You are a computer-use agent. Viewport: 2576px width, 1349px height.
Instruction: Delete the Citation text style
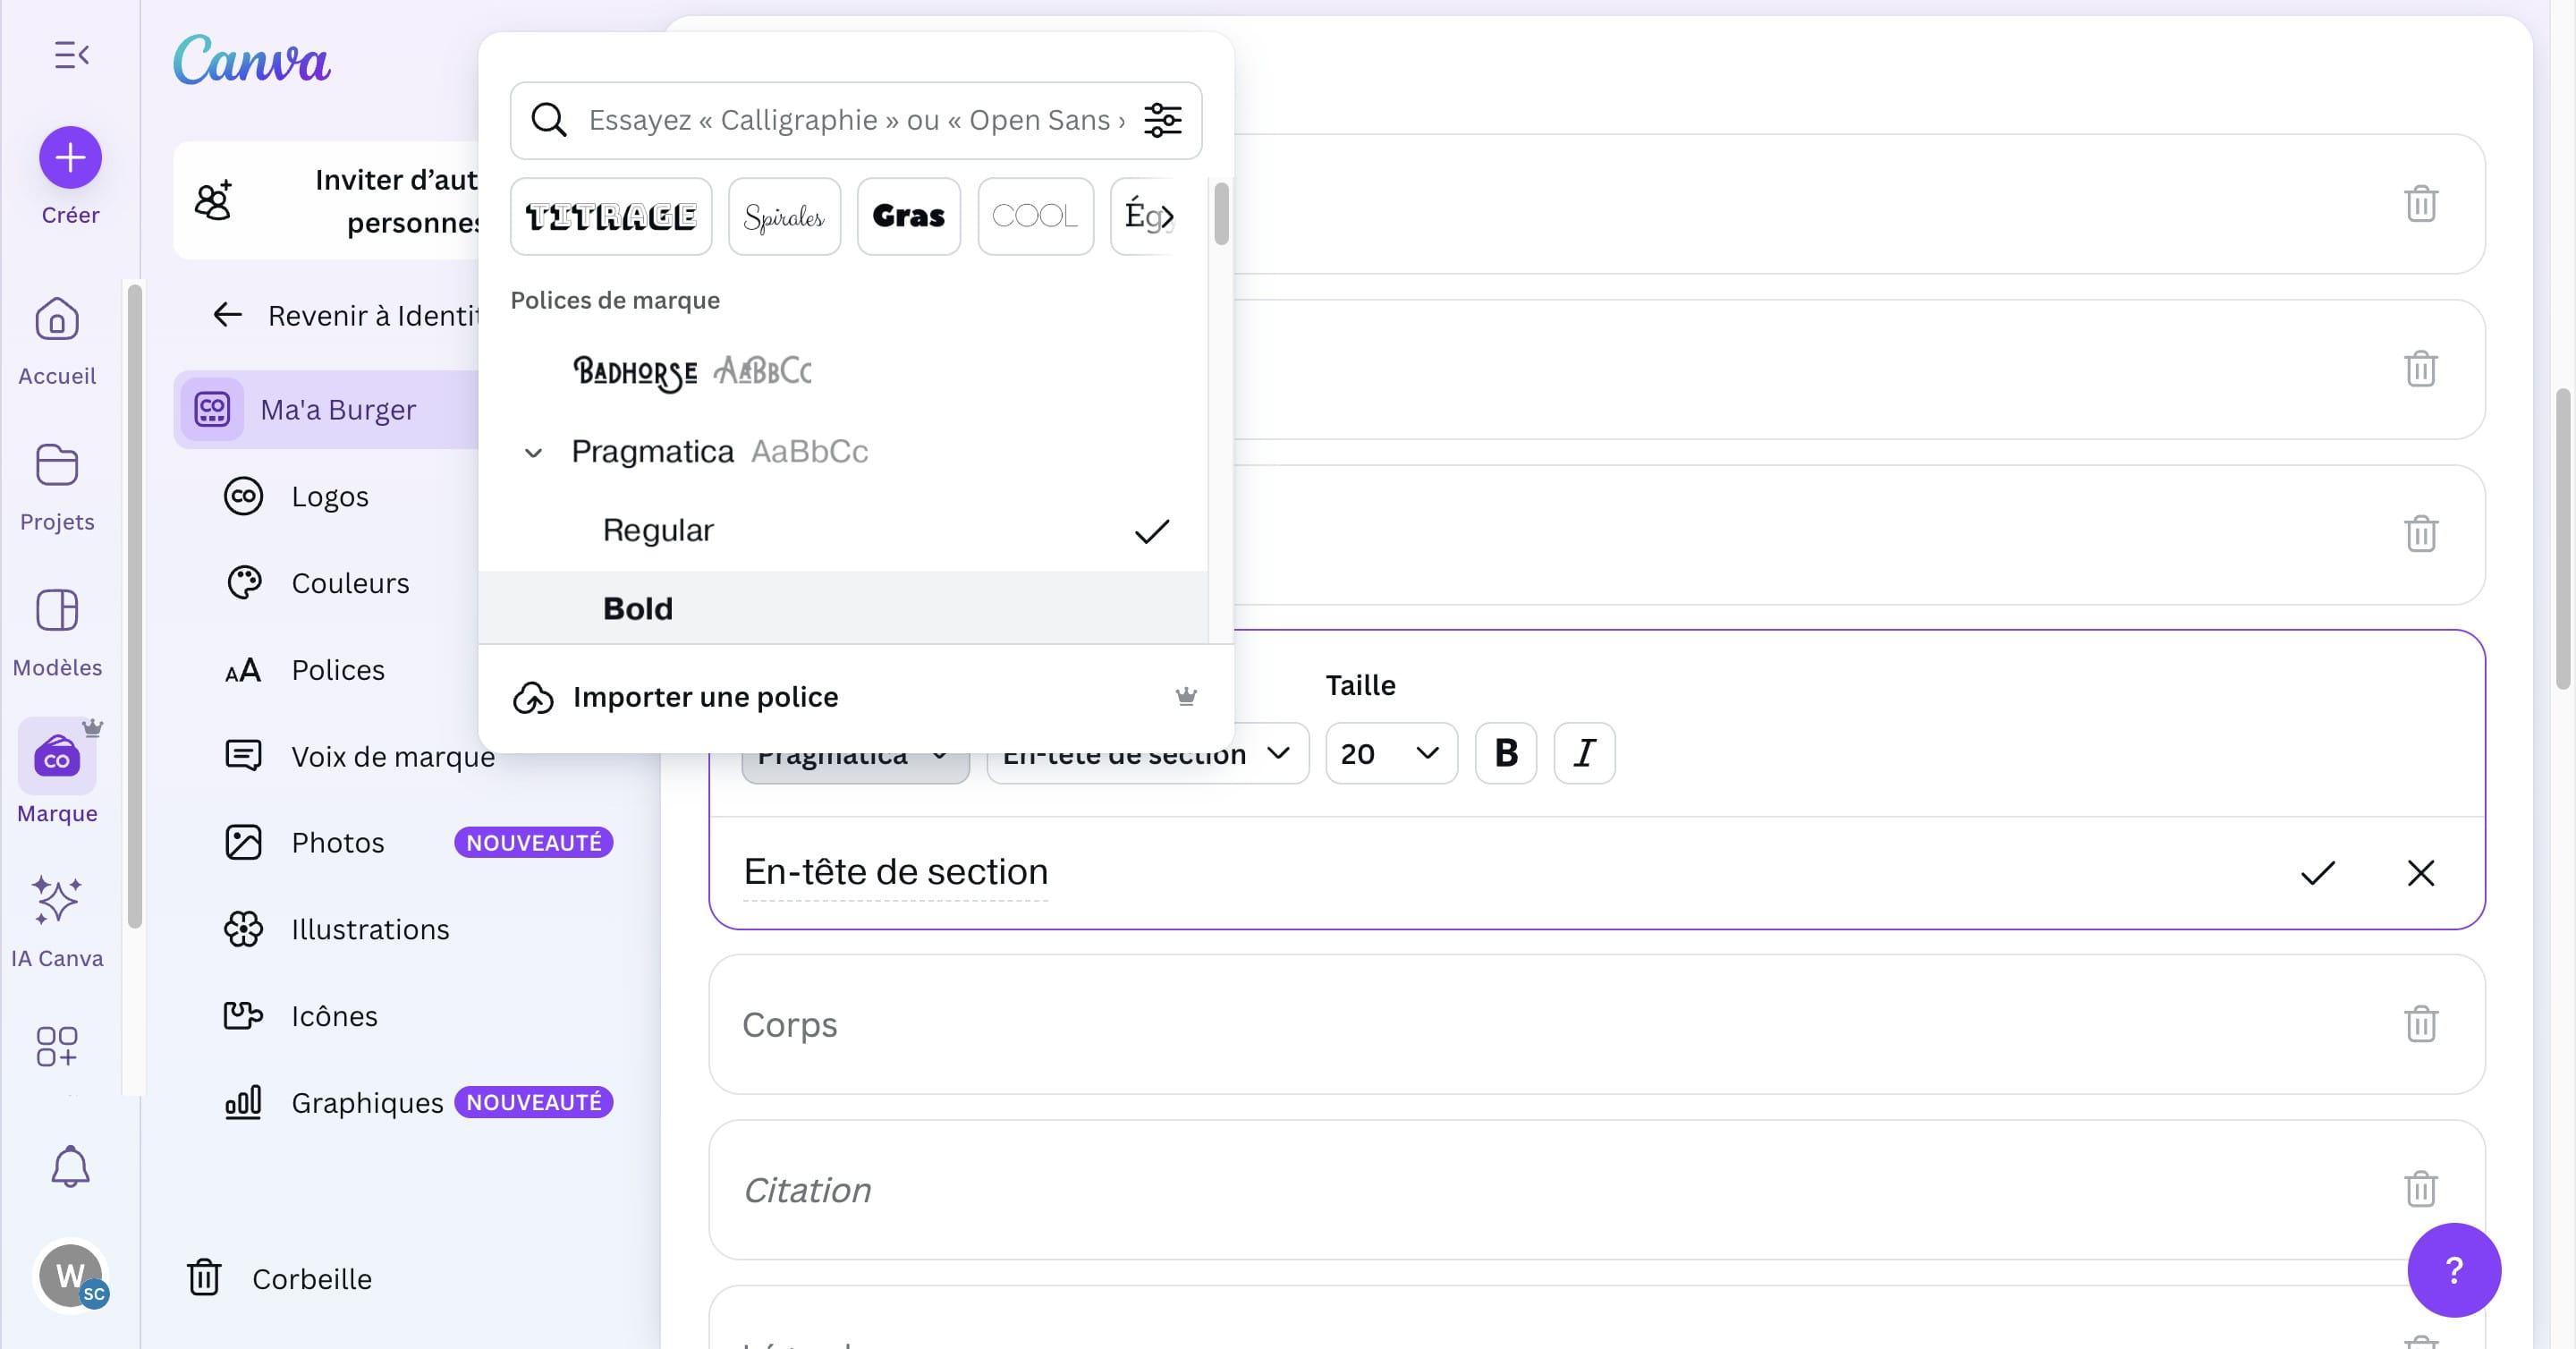(x=2420, y=1189)
